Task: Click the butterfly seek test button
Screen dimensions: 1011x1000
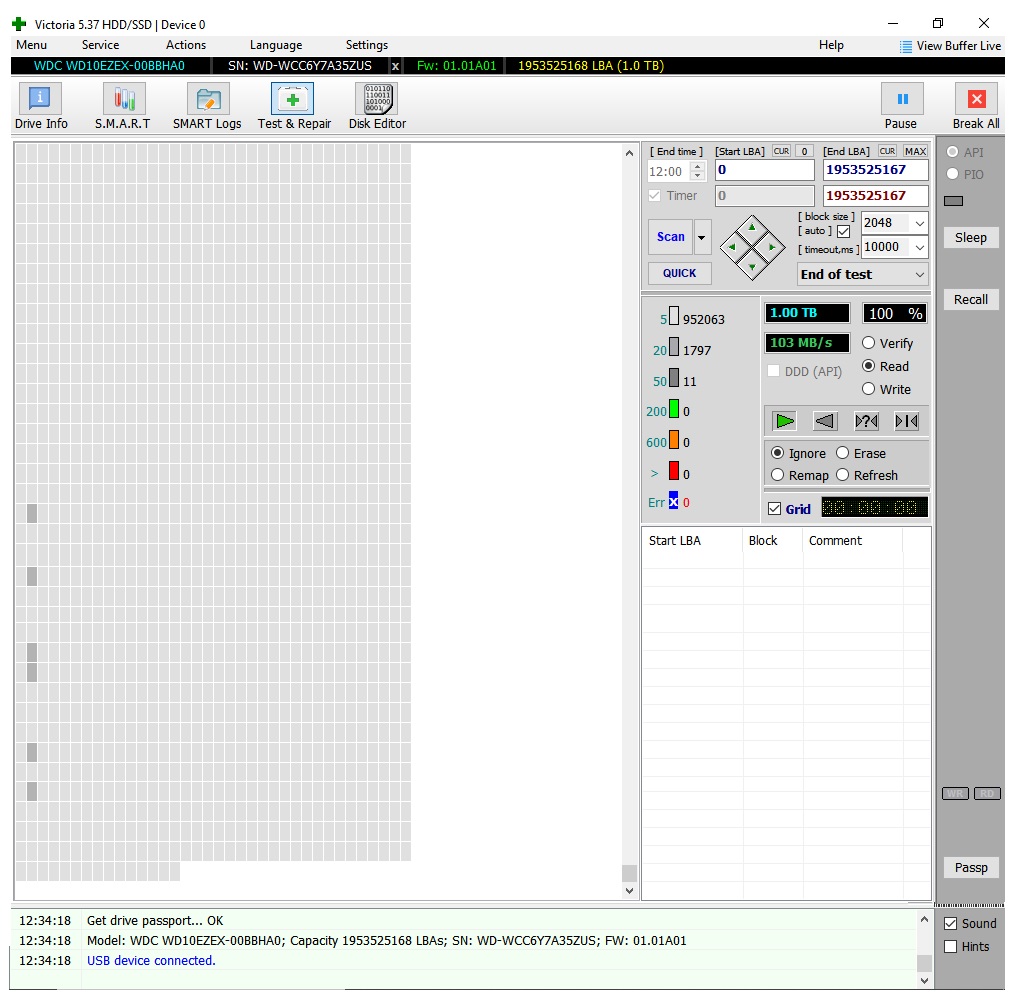Action: (907, 422)
